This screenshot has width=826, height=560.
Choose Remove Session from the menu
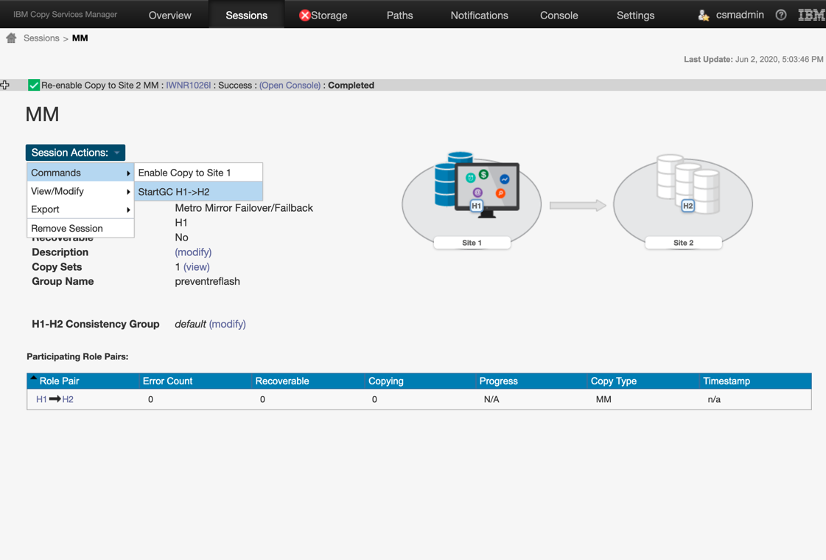click(81, 228)
